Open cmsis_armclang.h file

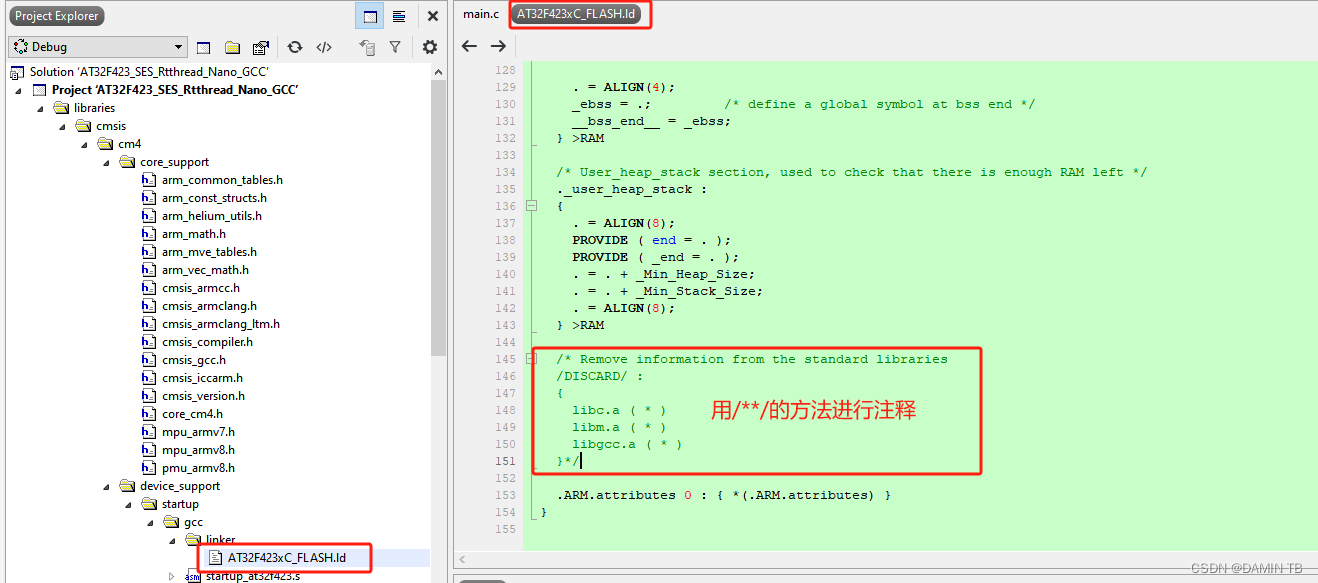click(x=209, y=306)
